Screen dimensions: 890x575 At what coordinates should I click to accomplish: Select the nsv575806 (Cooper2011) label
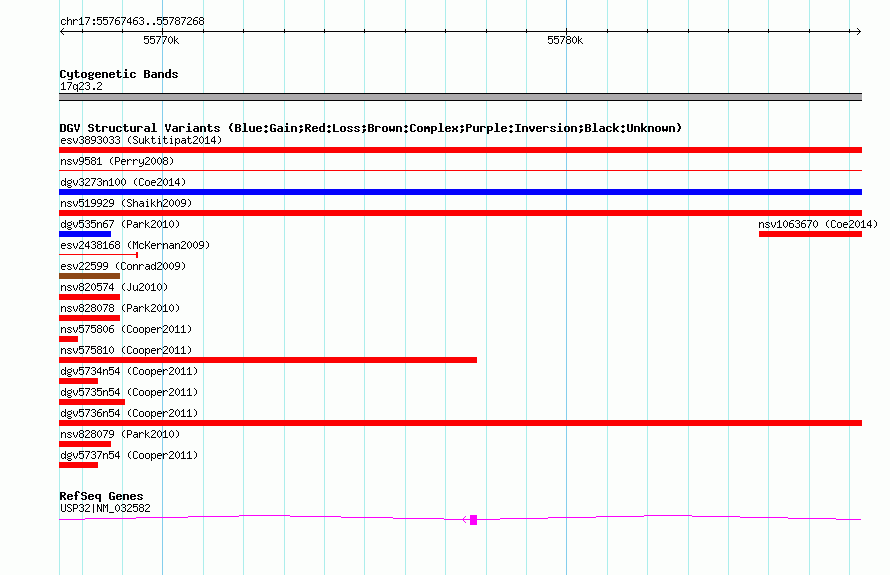coord(126,329)
